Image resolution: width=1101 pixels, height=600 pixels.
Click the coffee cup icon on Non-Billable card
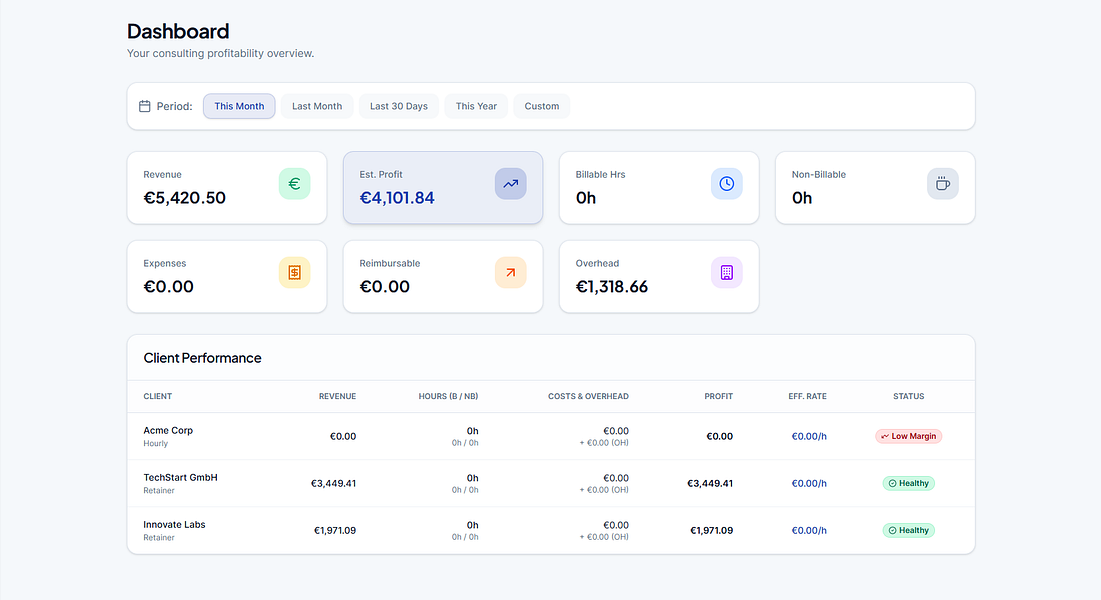tap(943, 183)
